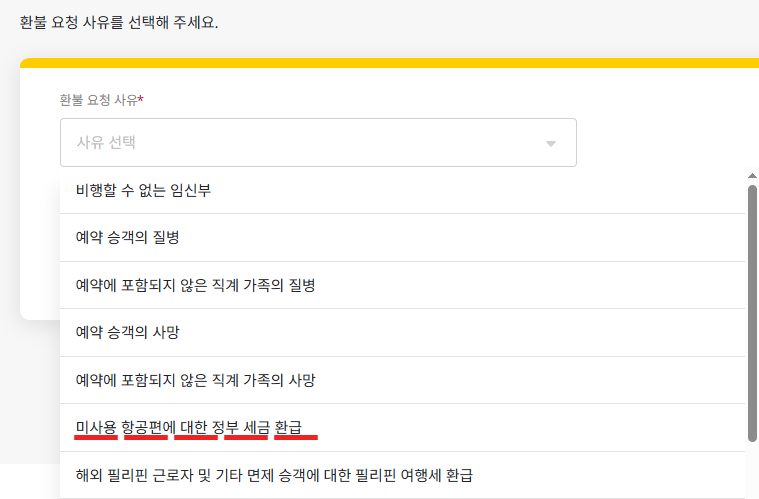
Task: Choose 예약에 포함되지 않은 직계 가족의 질병
Action: point(402,285)
